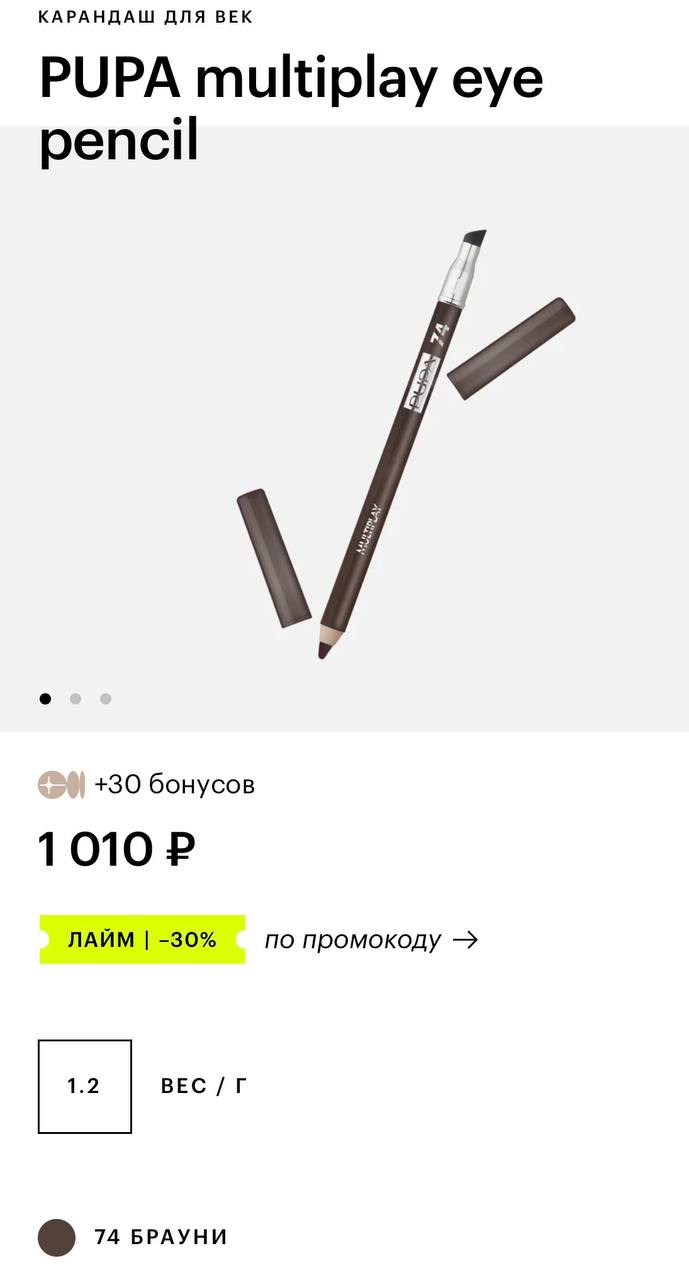Switch to the second carousel image dot
The height and width of the screenshot is (1280, 689).
pyautogui.click(x=75, y=699)
